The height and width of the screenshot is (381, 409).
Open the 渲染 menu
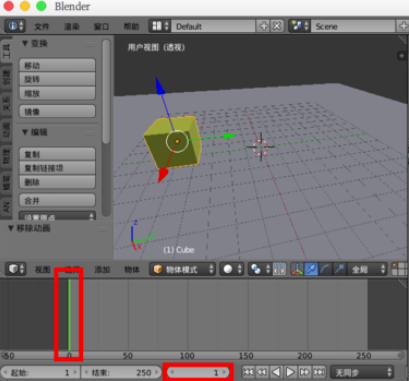(x=72, y=26)
